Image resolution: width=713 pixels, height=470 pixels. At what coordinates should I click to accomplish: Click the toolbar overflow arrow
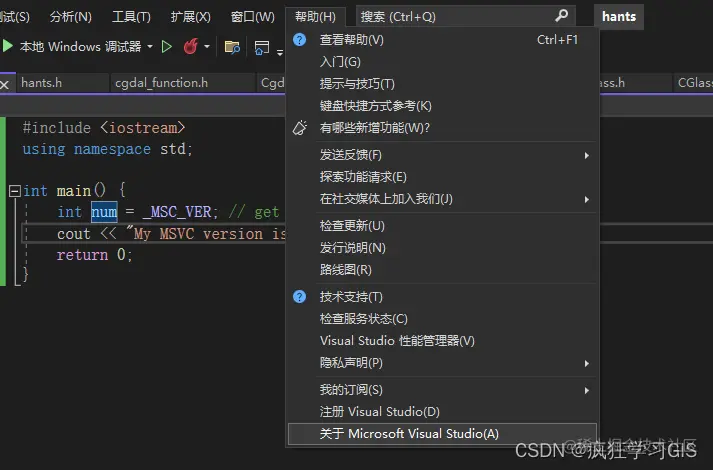click(x=280, y=52)
